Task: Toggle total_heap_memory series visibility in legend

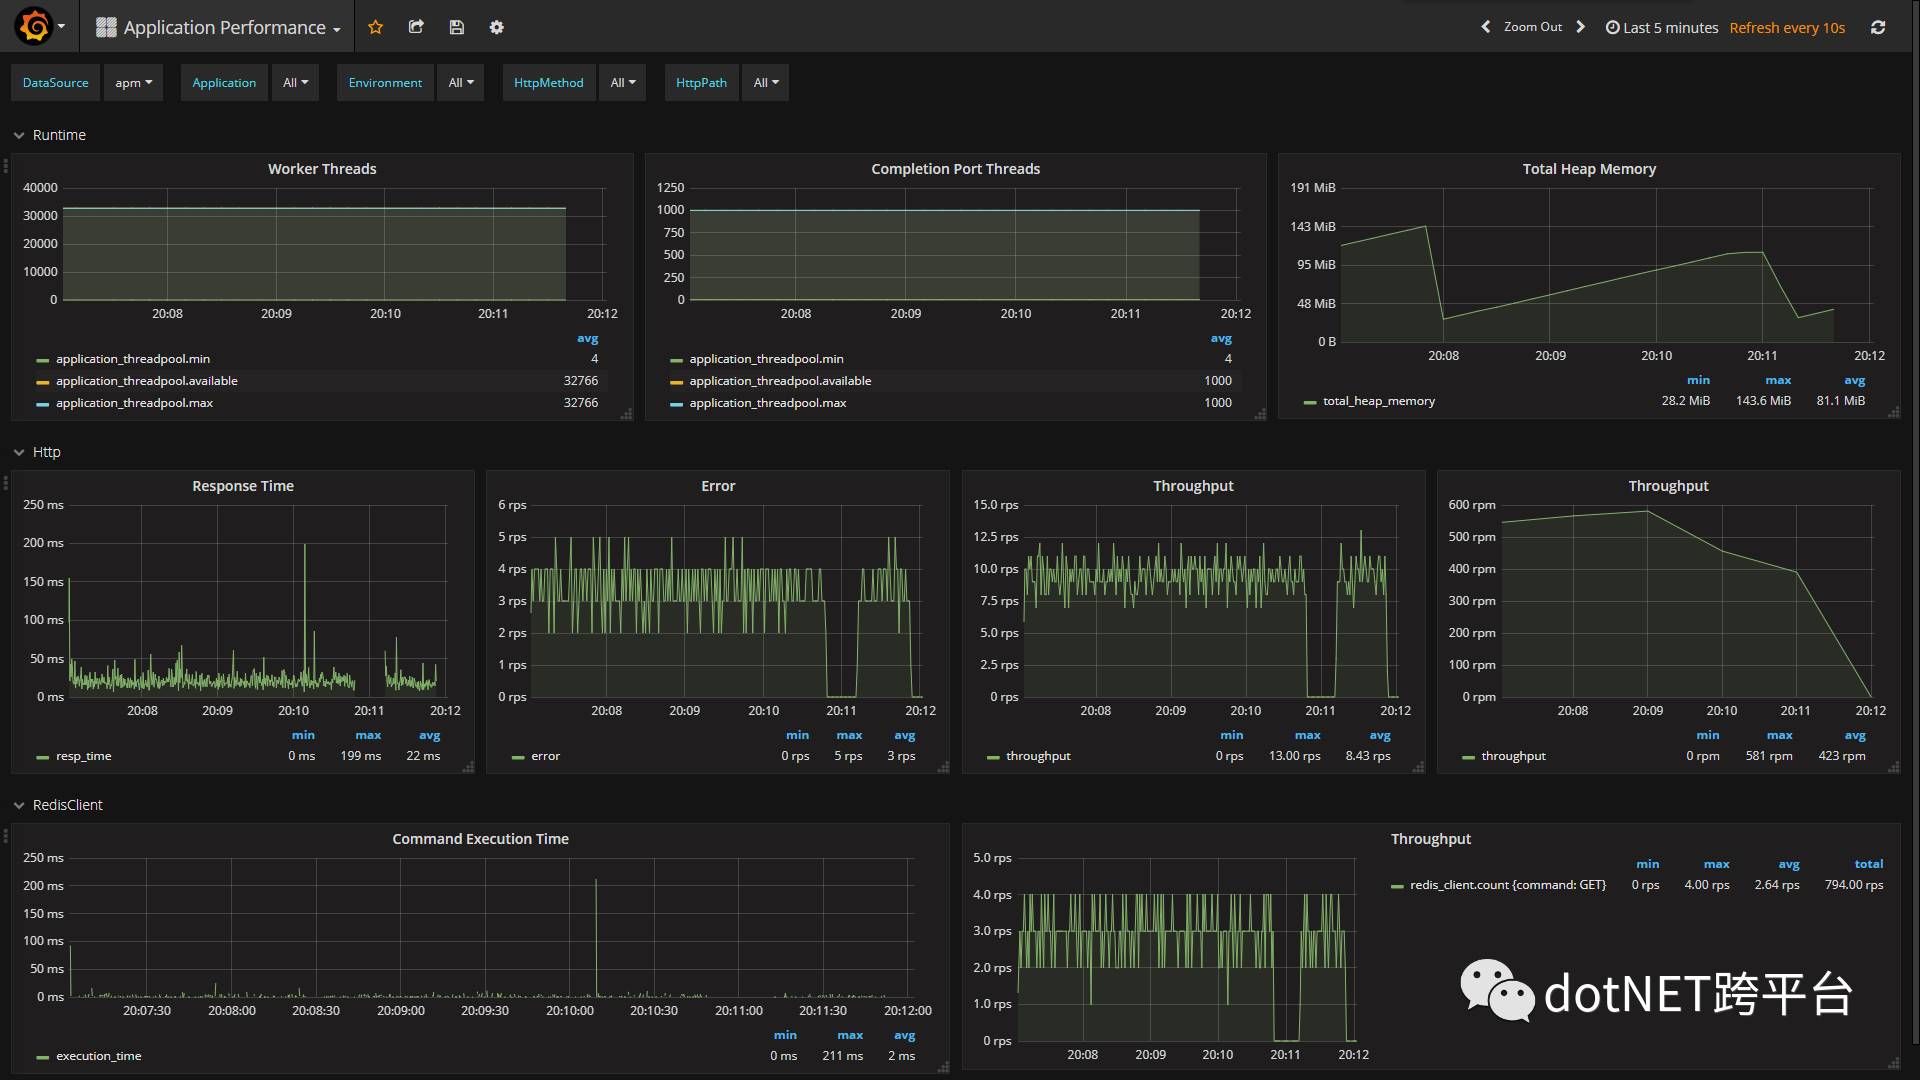Action: pos(1378,401)
